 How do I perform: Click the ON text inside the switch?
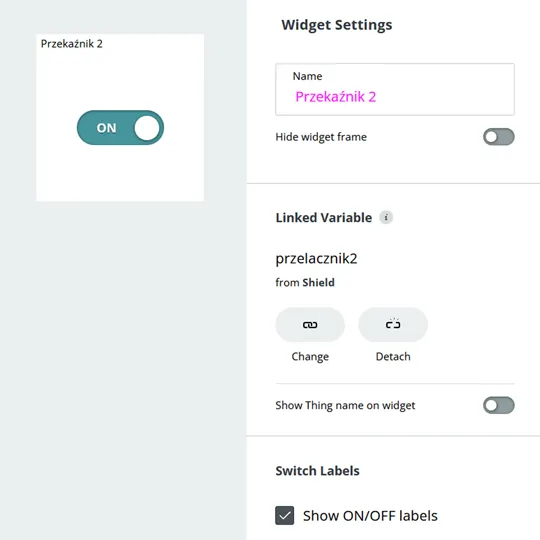coord(106,128)
